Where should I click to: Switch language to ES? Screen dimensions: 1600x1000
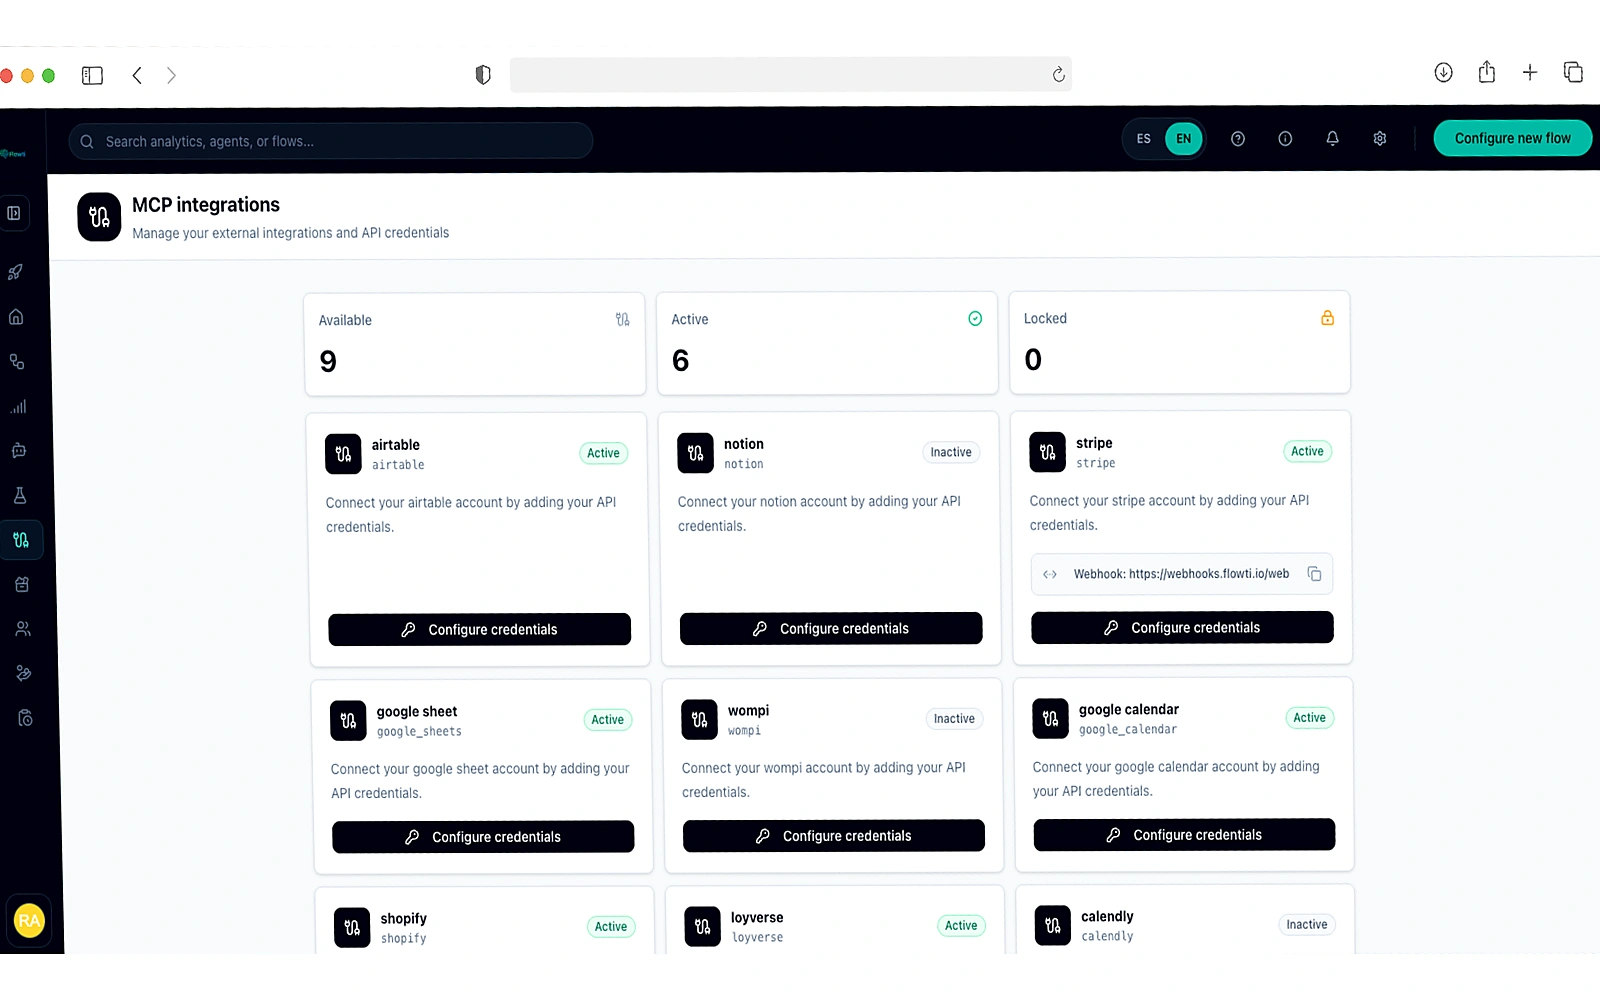click(x=1144, y=139)
